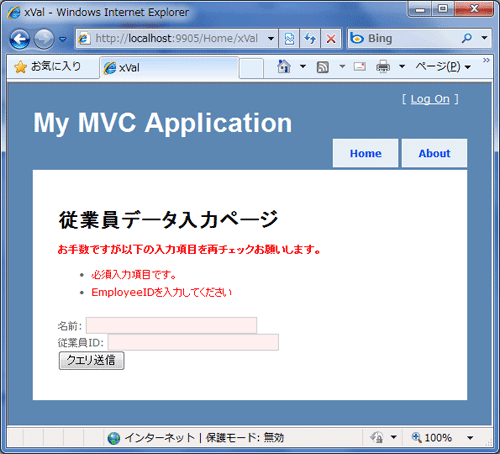
Task: Click the 100% zoom level button
Action: [432, 437]
